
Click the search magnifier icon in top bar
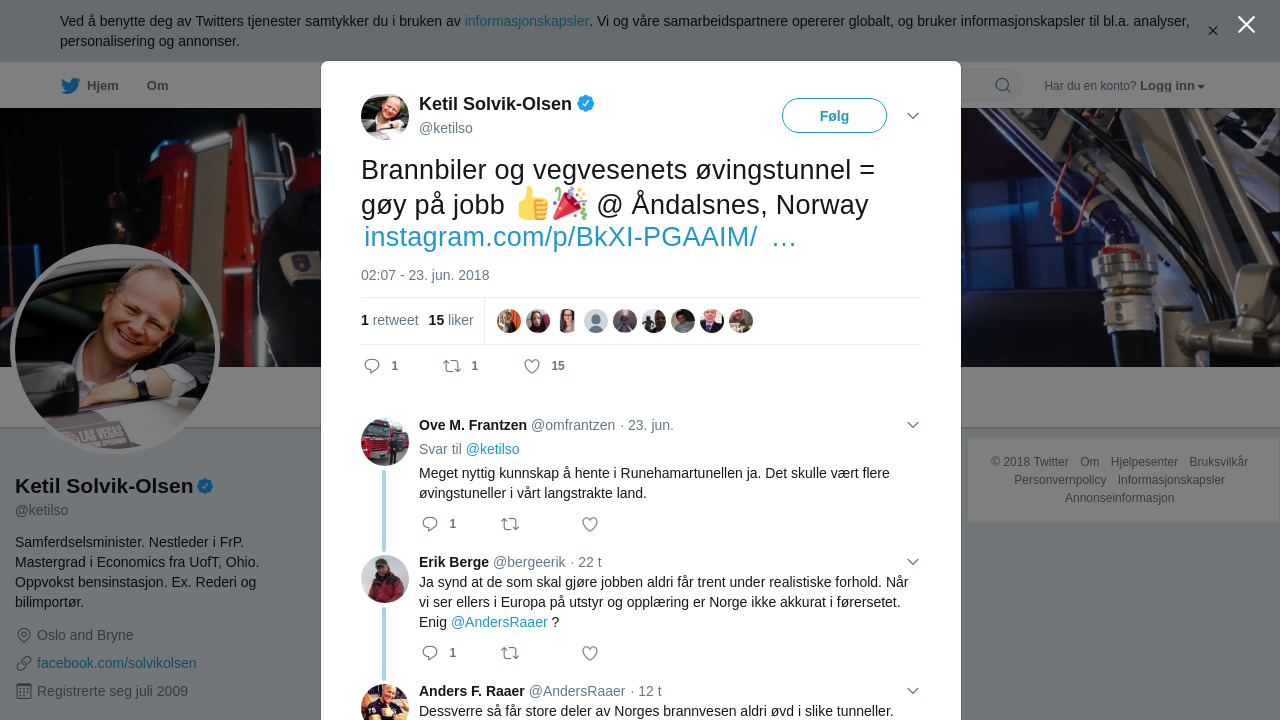coord(1003,86)
